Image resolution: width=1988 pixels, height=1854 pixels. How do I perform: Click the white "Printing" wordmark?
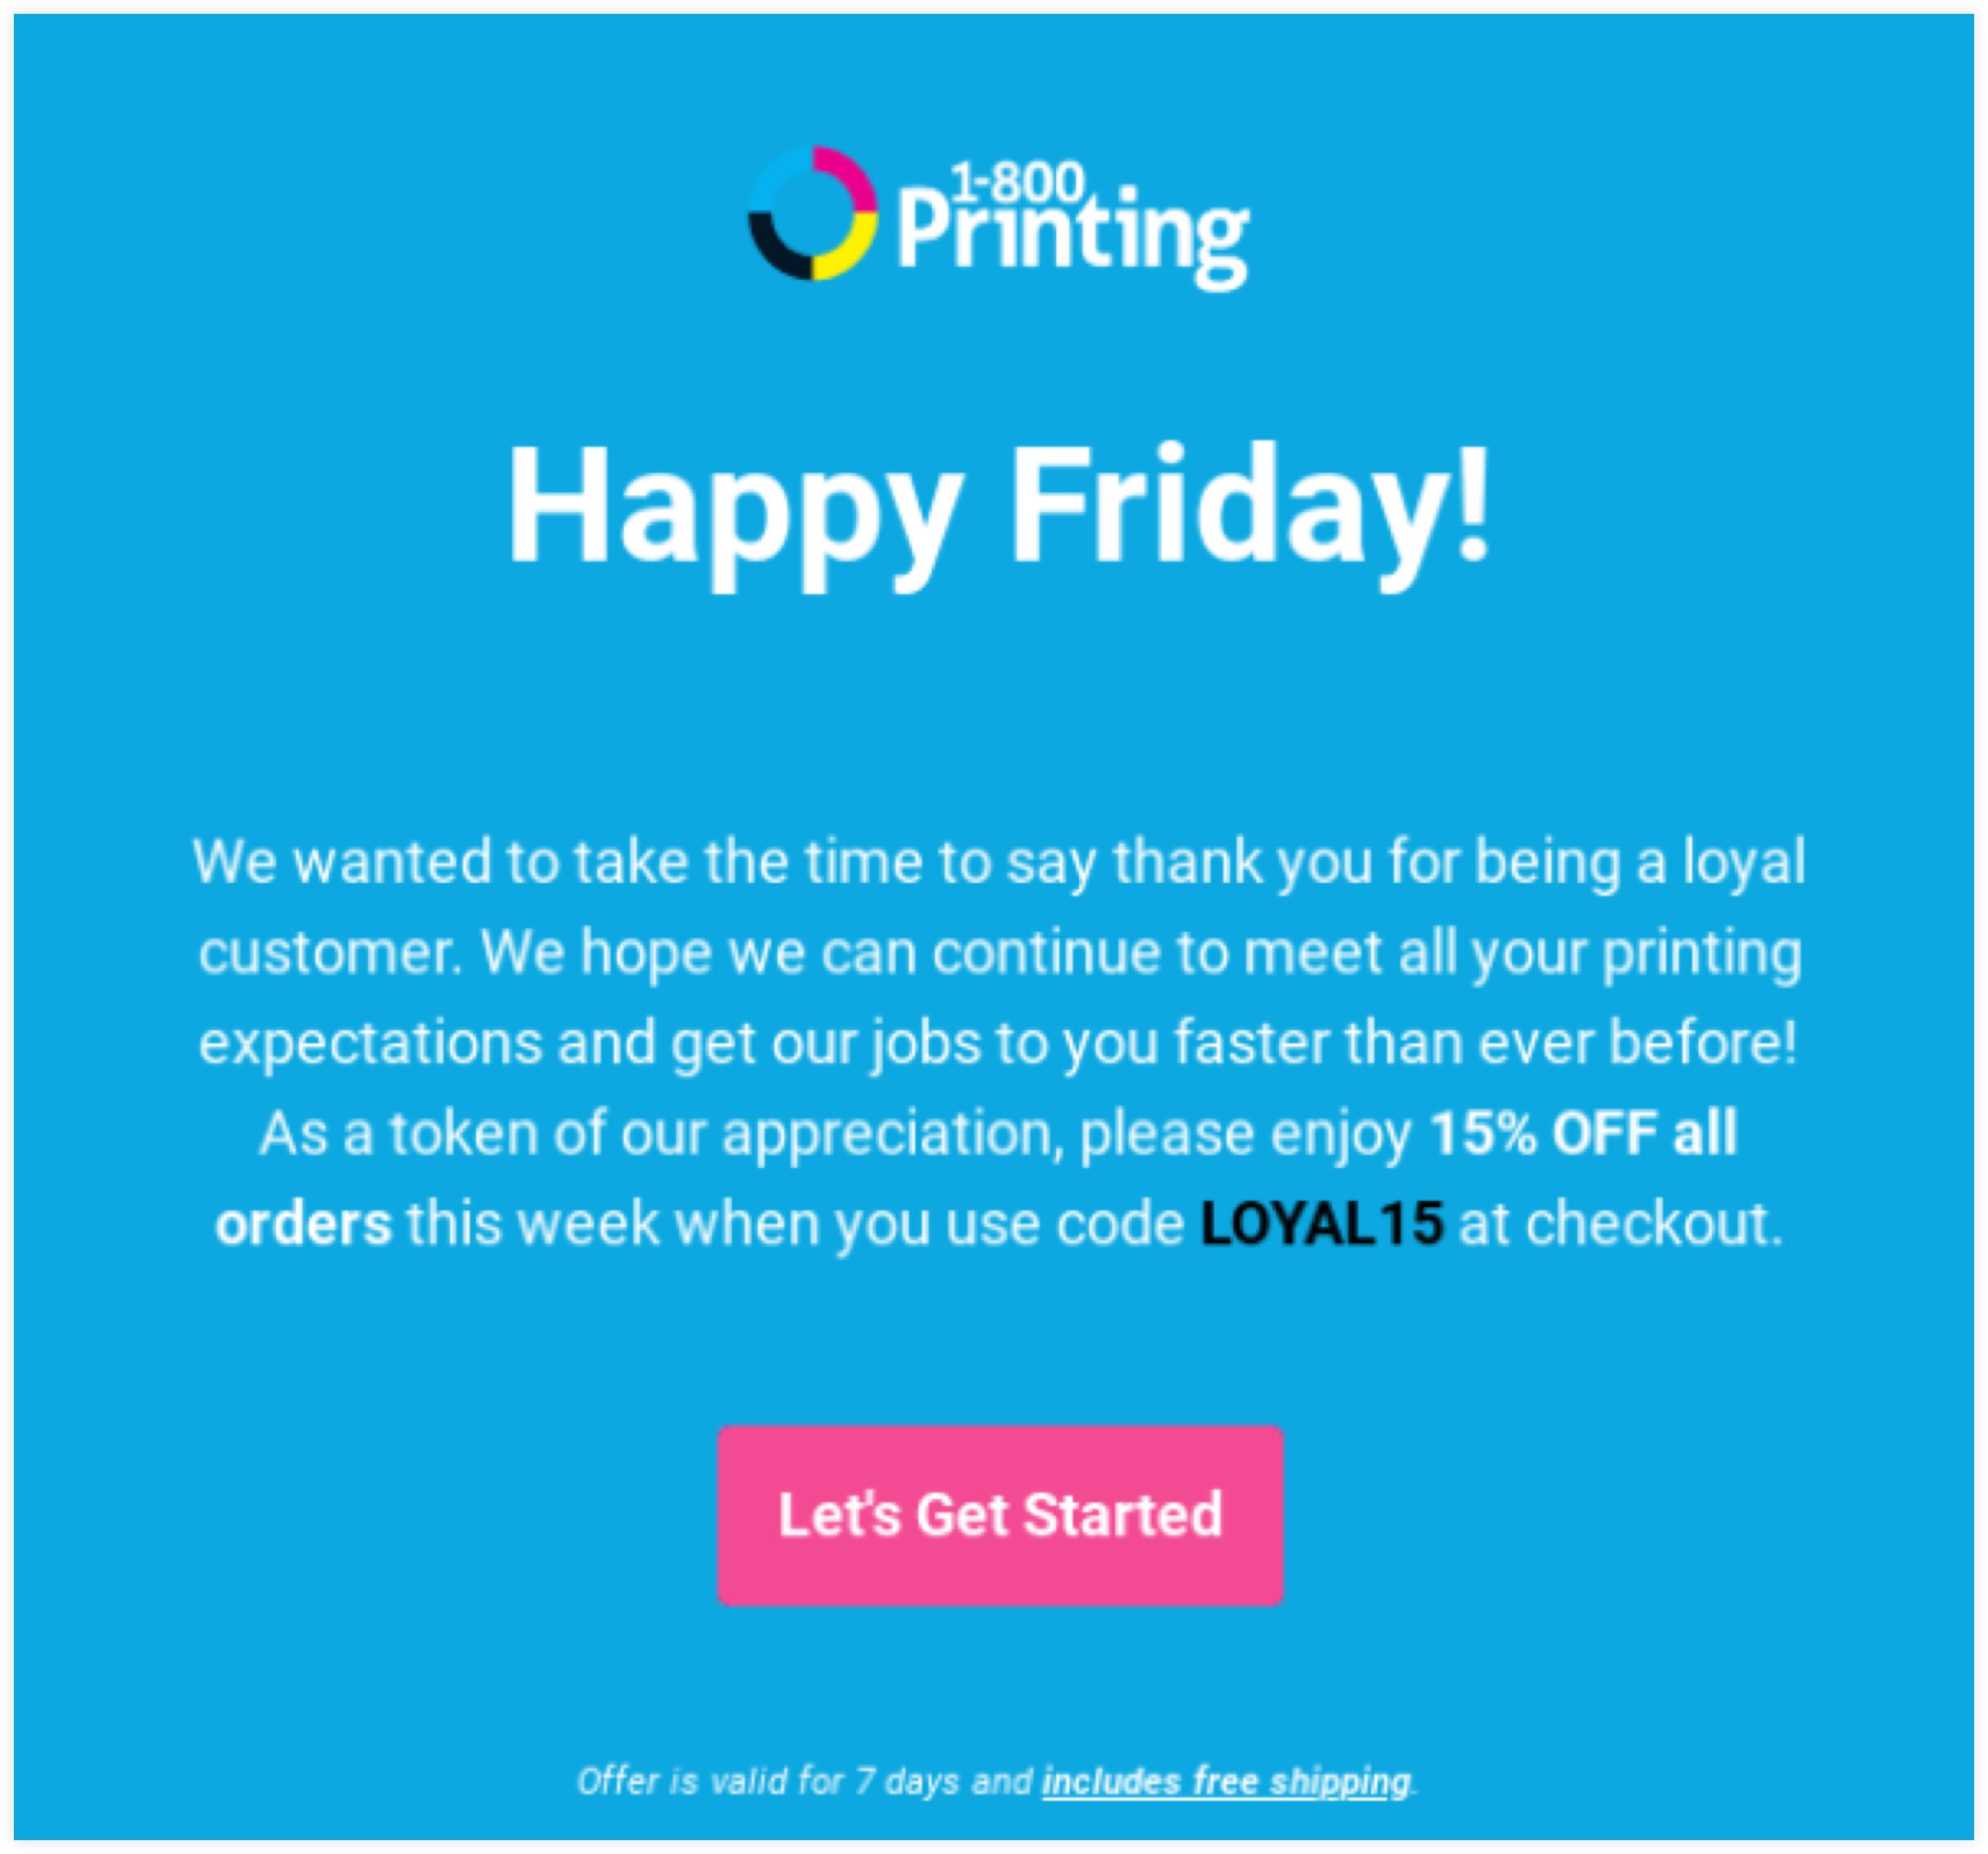(1071, 237)
